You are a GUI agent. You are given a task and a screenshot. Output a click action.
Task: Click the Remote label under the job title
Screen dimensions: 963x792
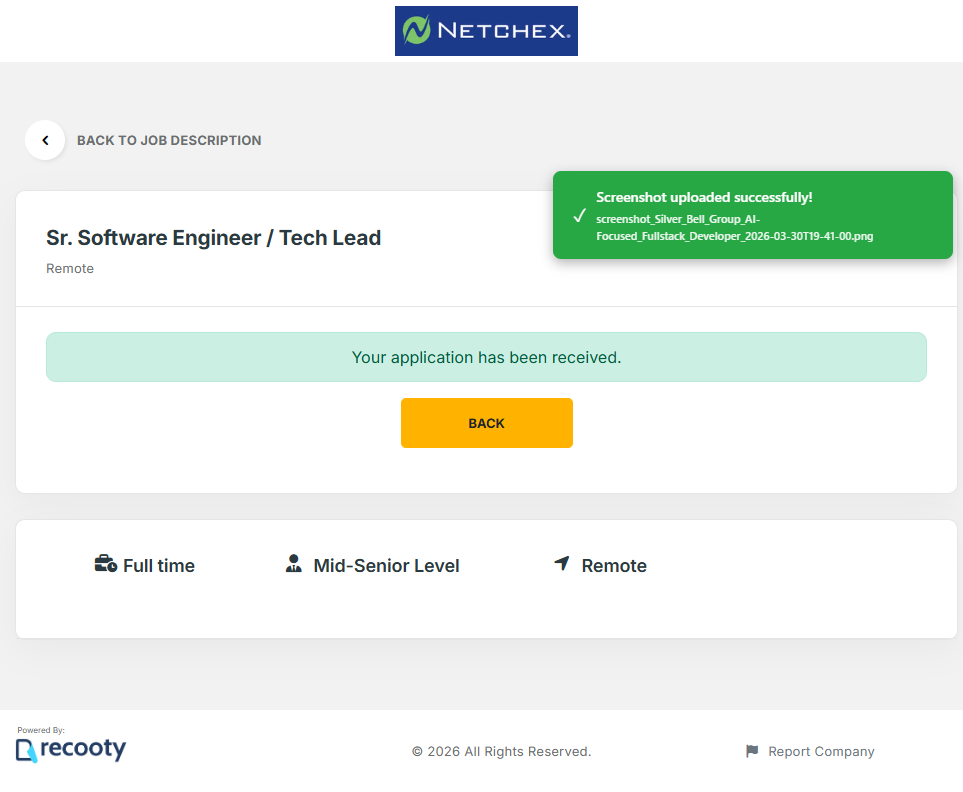pos(70,269)
